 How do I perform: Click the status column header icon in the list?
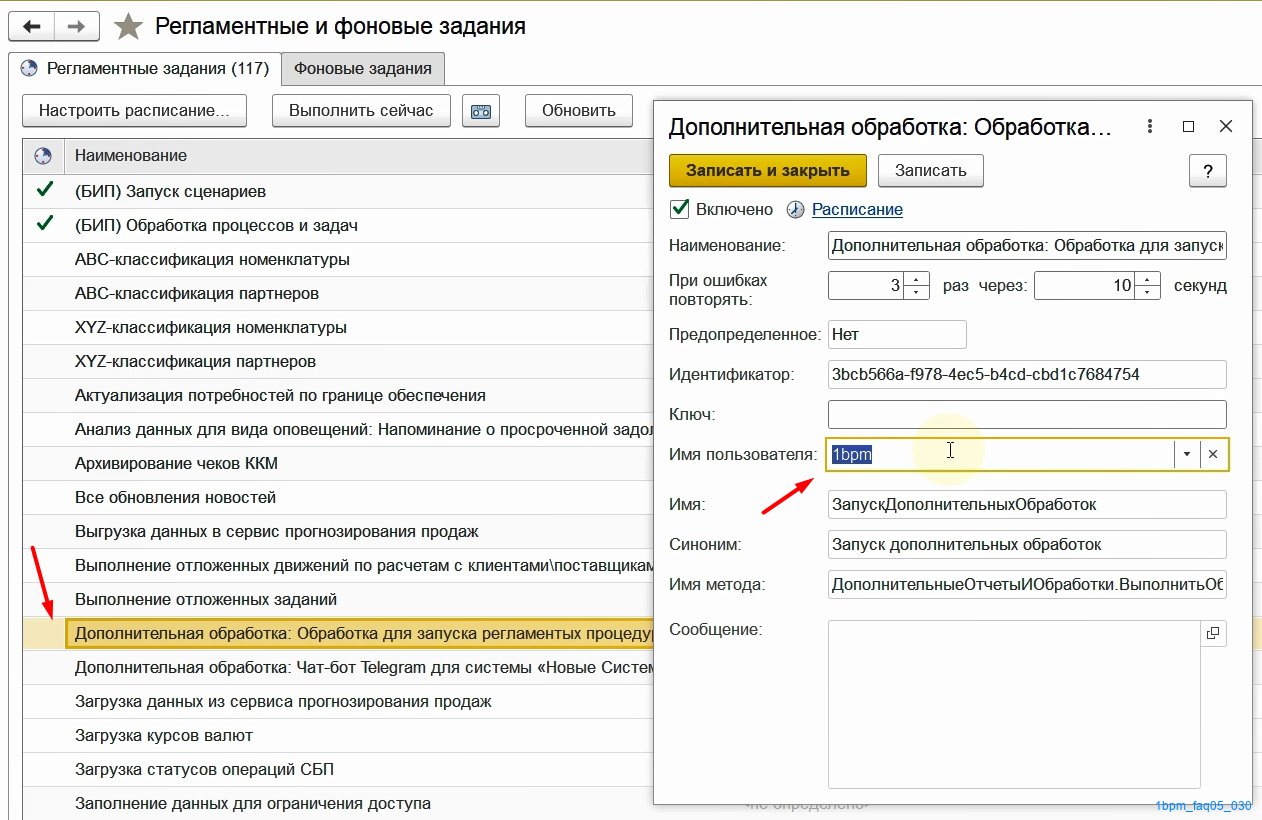(43, 156)
